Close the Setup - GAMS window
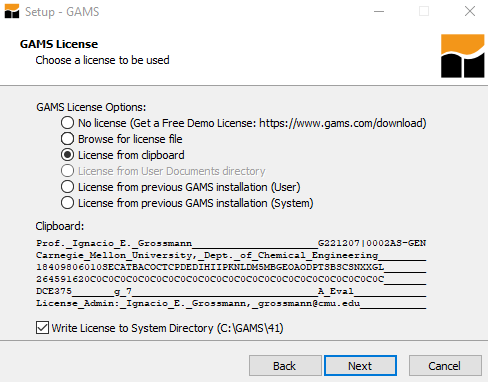 470,11
